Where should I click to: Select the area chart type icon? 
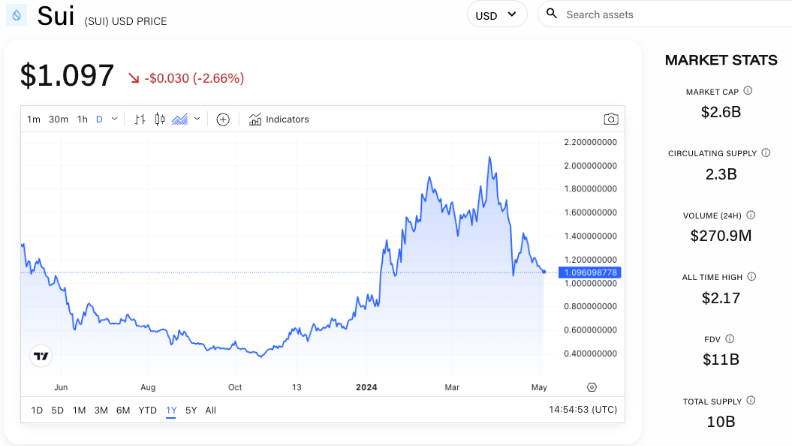coord(180,119)
